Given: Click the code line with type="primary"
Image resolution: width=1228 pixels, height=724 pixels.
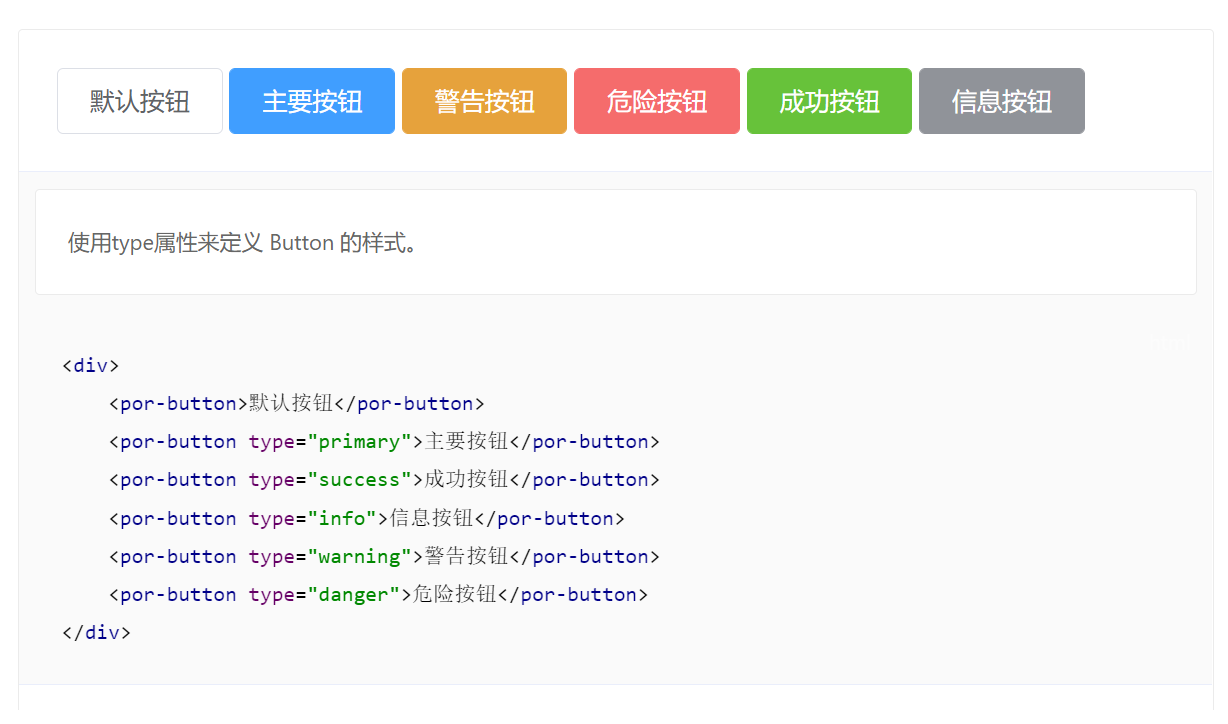Looking at the screenshot, I should (x=385, y=441).
